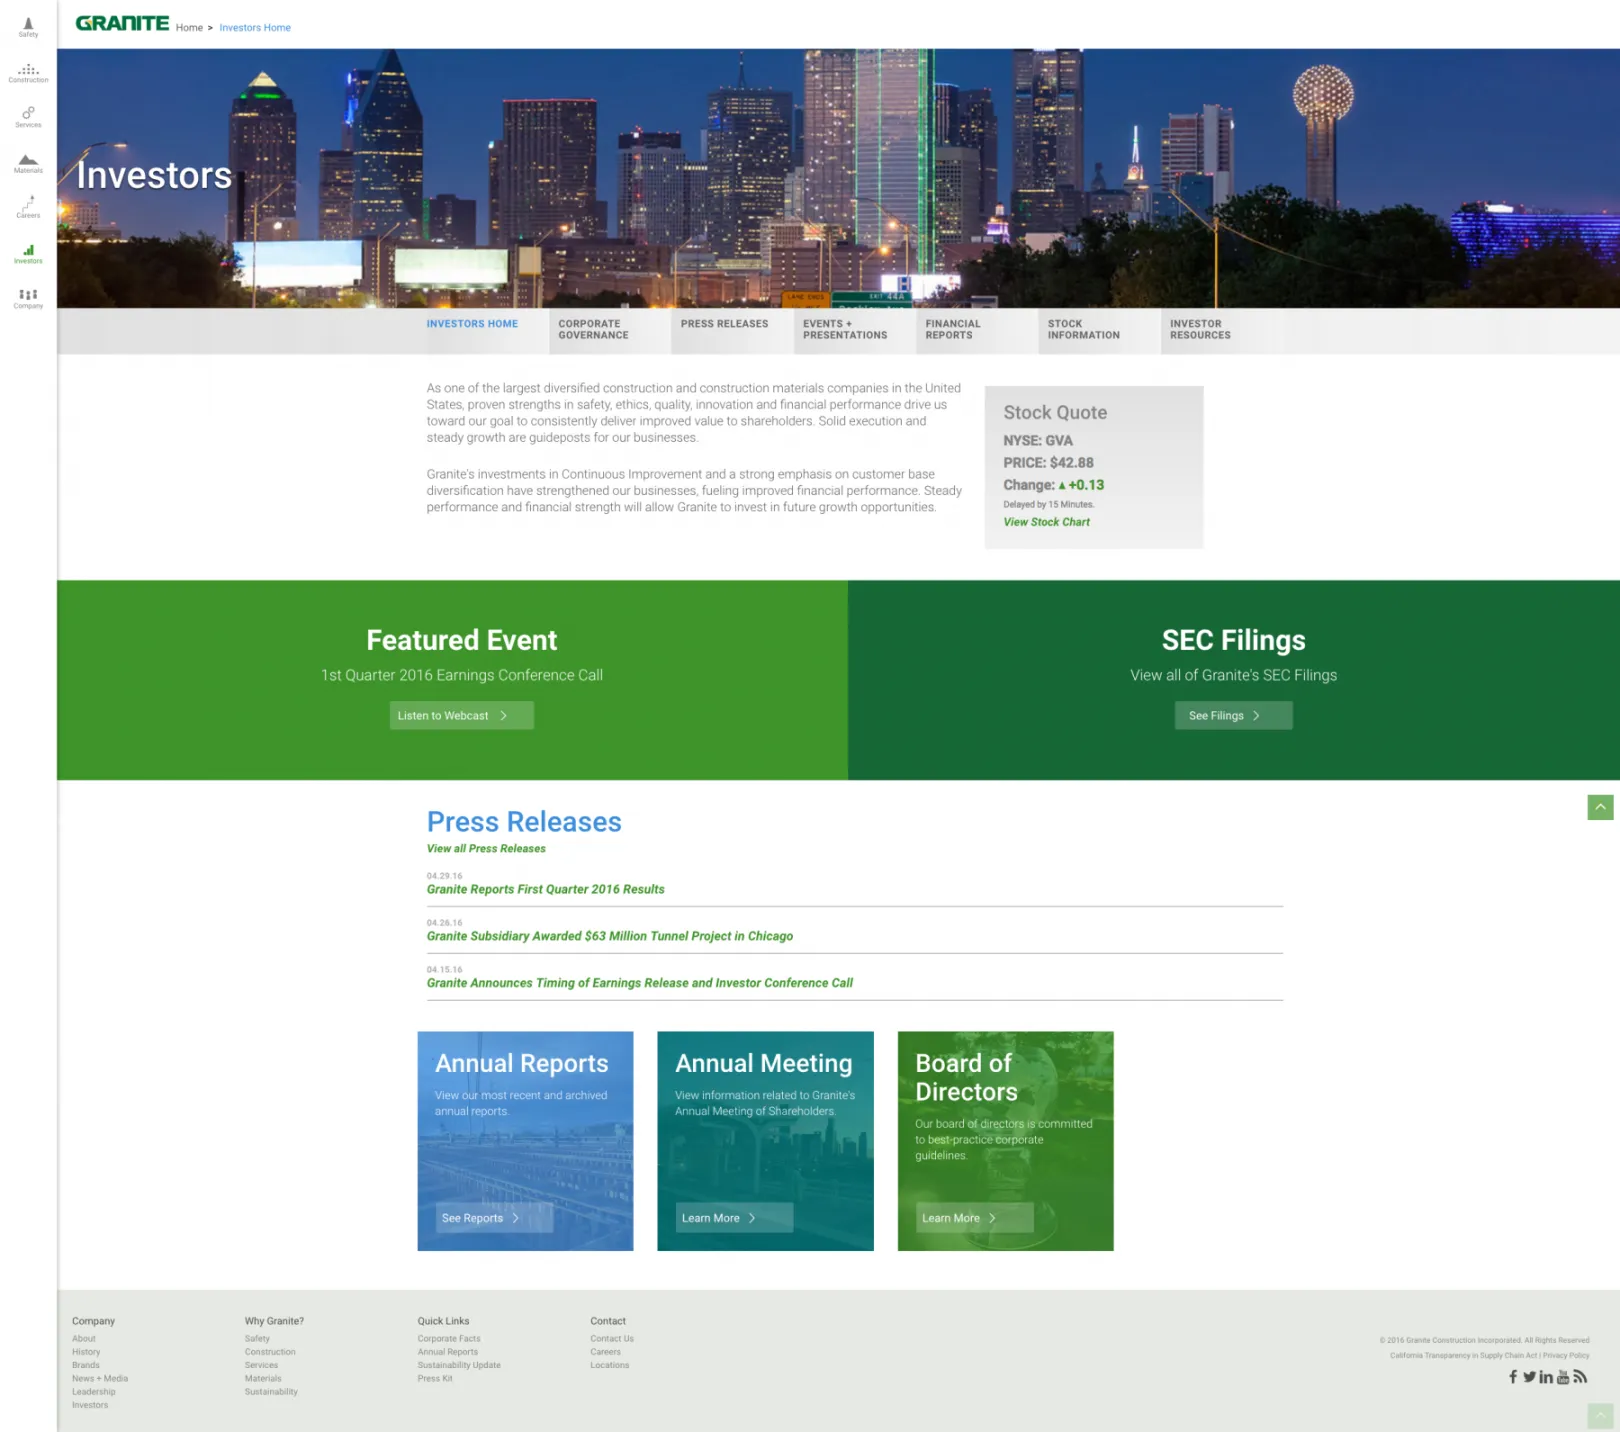Open Granite's Twitter icon

point(1529,1377)
